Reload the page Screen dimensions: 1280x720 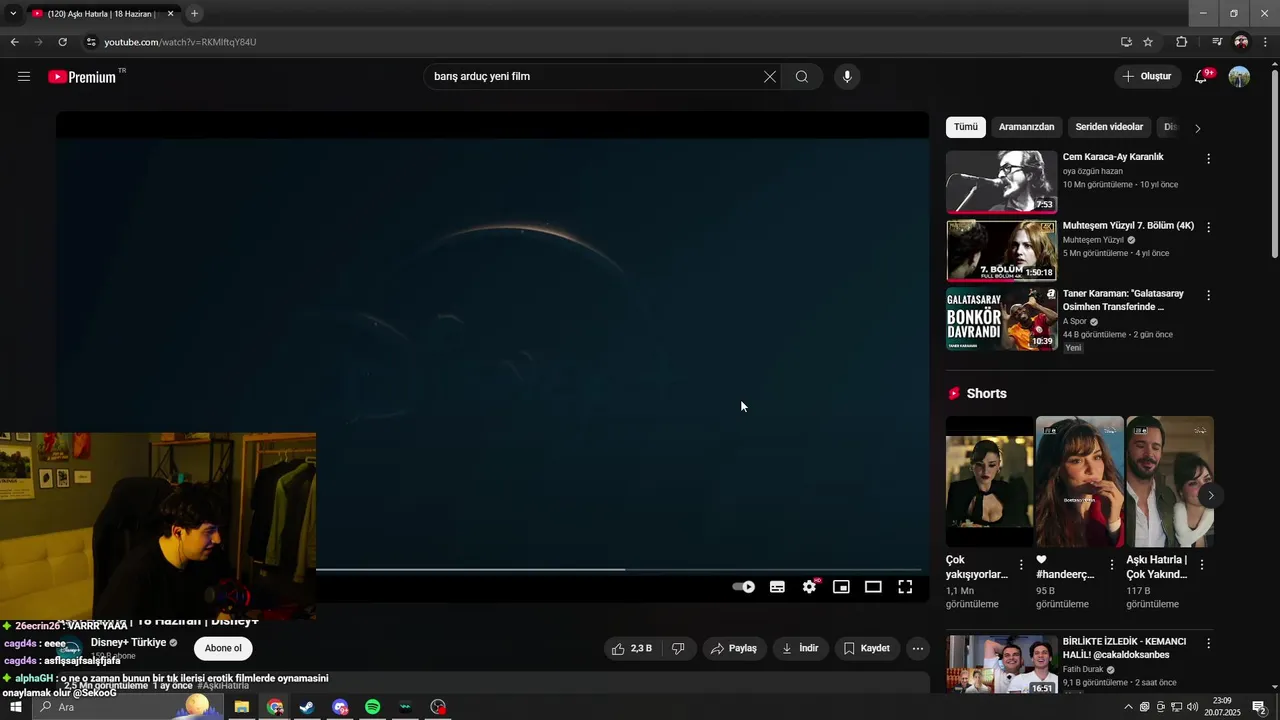tap(62, 42)
